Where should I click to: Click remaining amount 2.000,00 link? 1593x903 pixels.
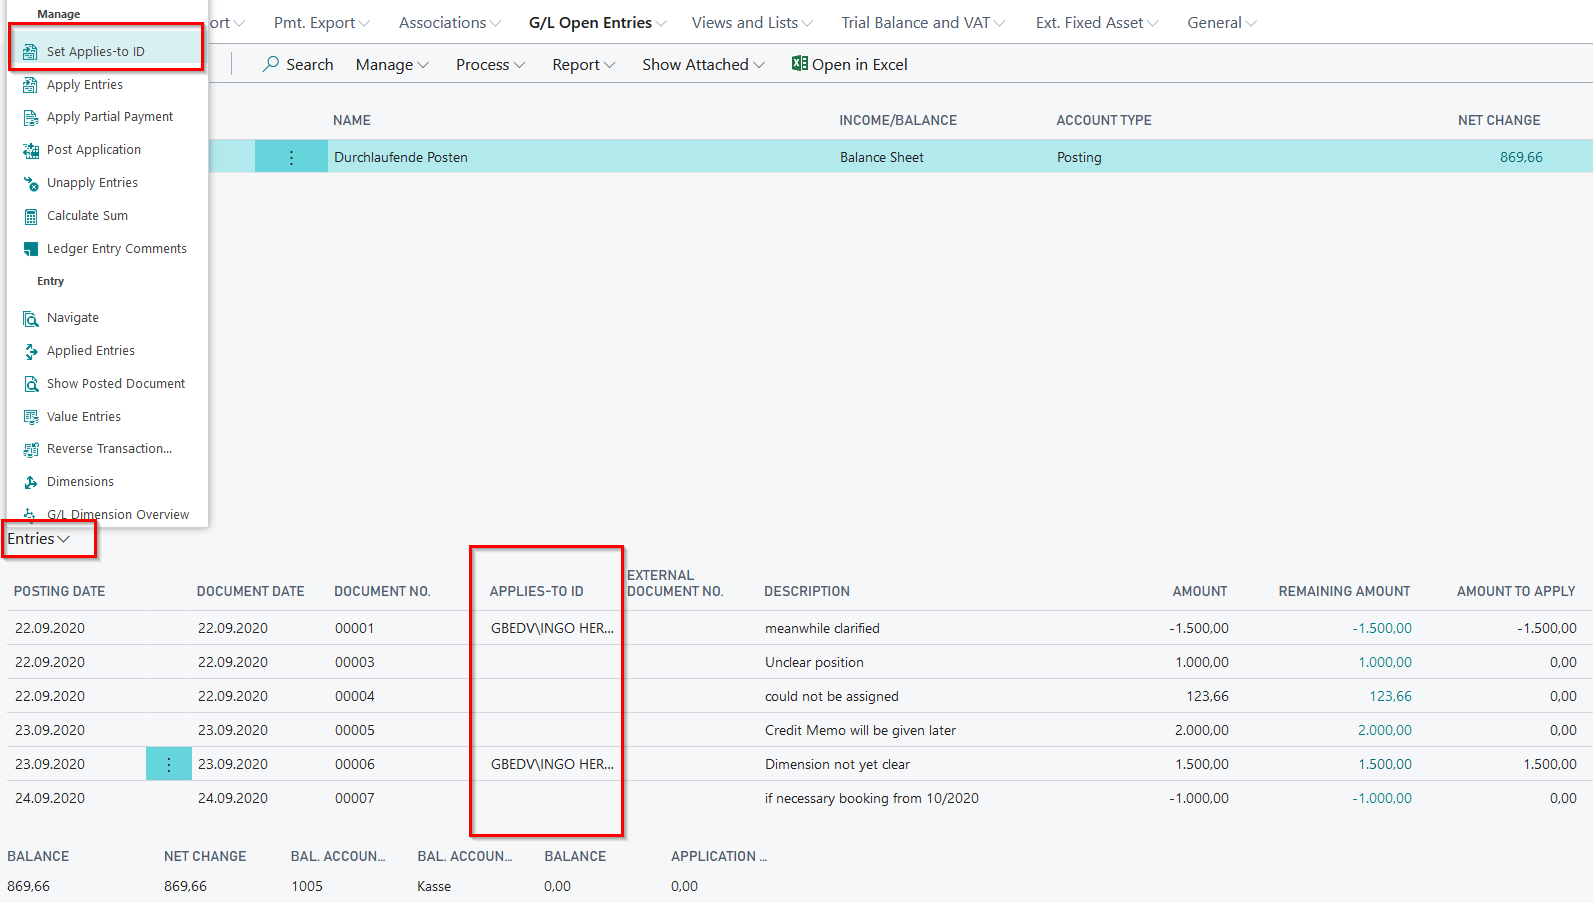(1384, 730)
